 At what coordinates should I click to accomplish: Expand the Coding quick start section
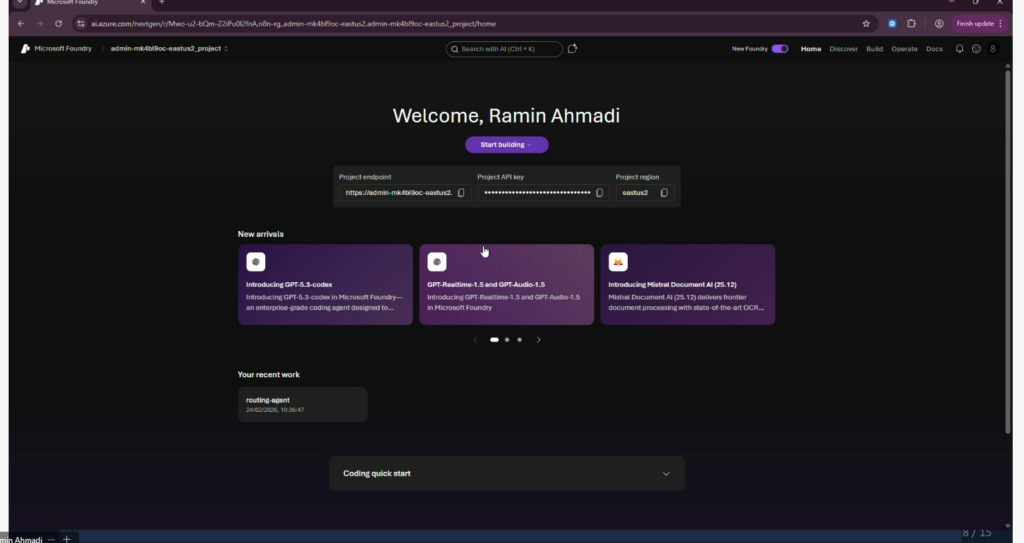[666, 474]
